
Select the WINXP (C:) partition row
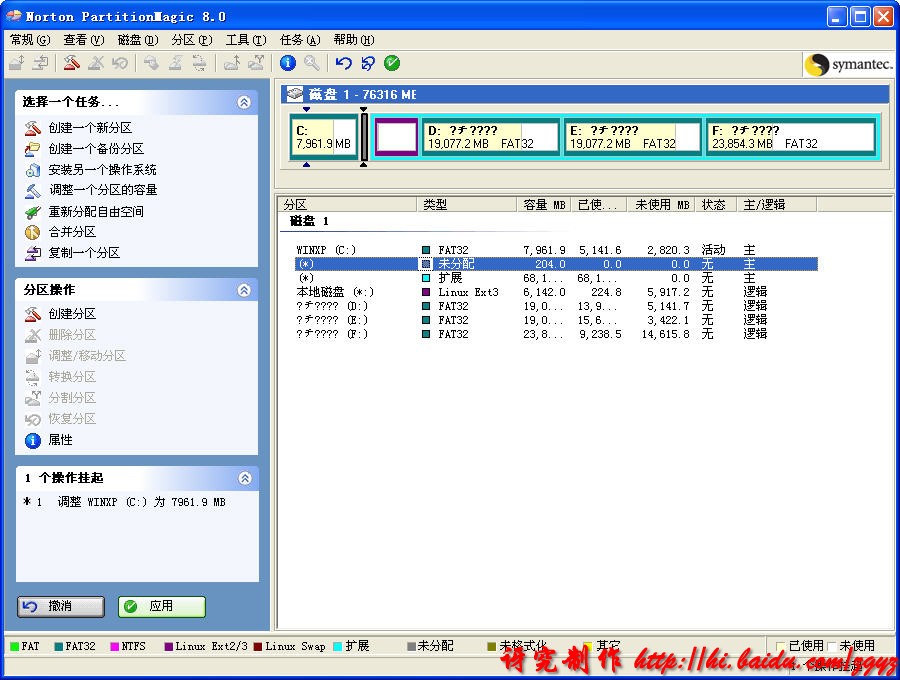(x=556, y=250)
